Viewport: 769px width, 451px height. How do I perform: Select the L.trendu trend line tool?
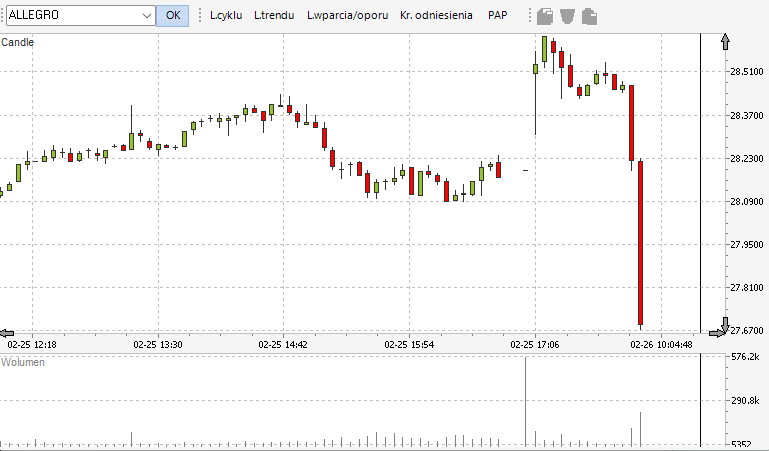tap(274, 15)
